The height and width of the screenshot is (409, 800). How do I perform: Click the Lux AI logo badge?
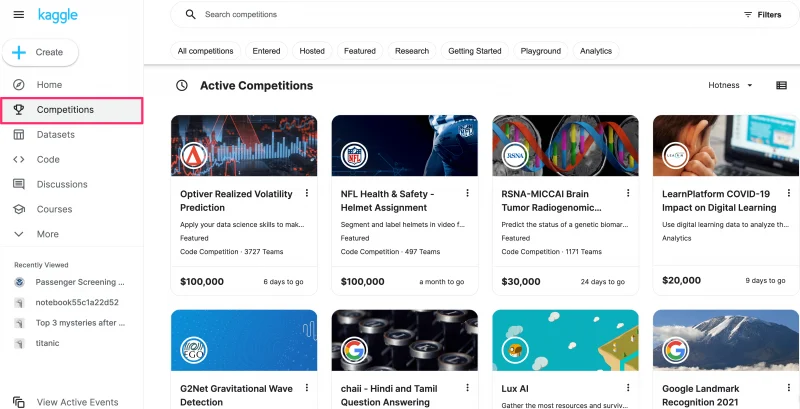(x=515, y=350)
